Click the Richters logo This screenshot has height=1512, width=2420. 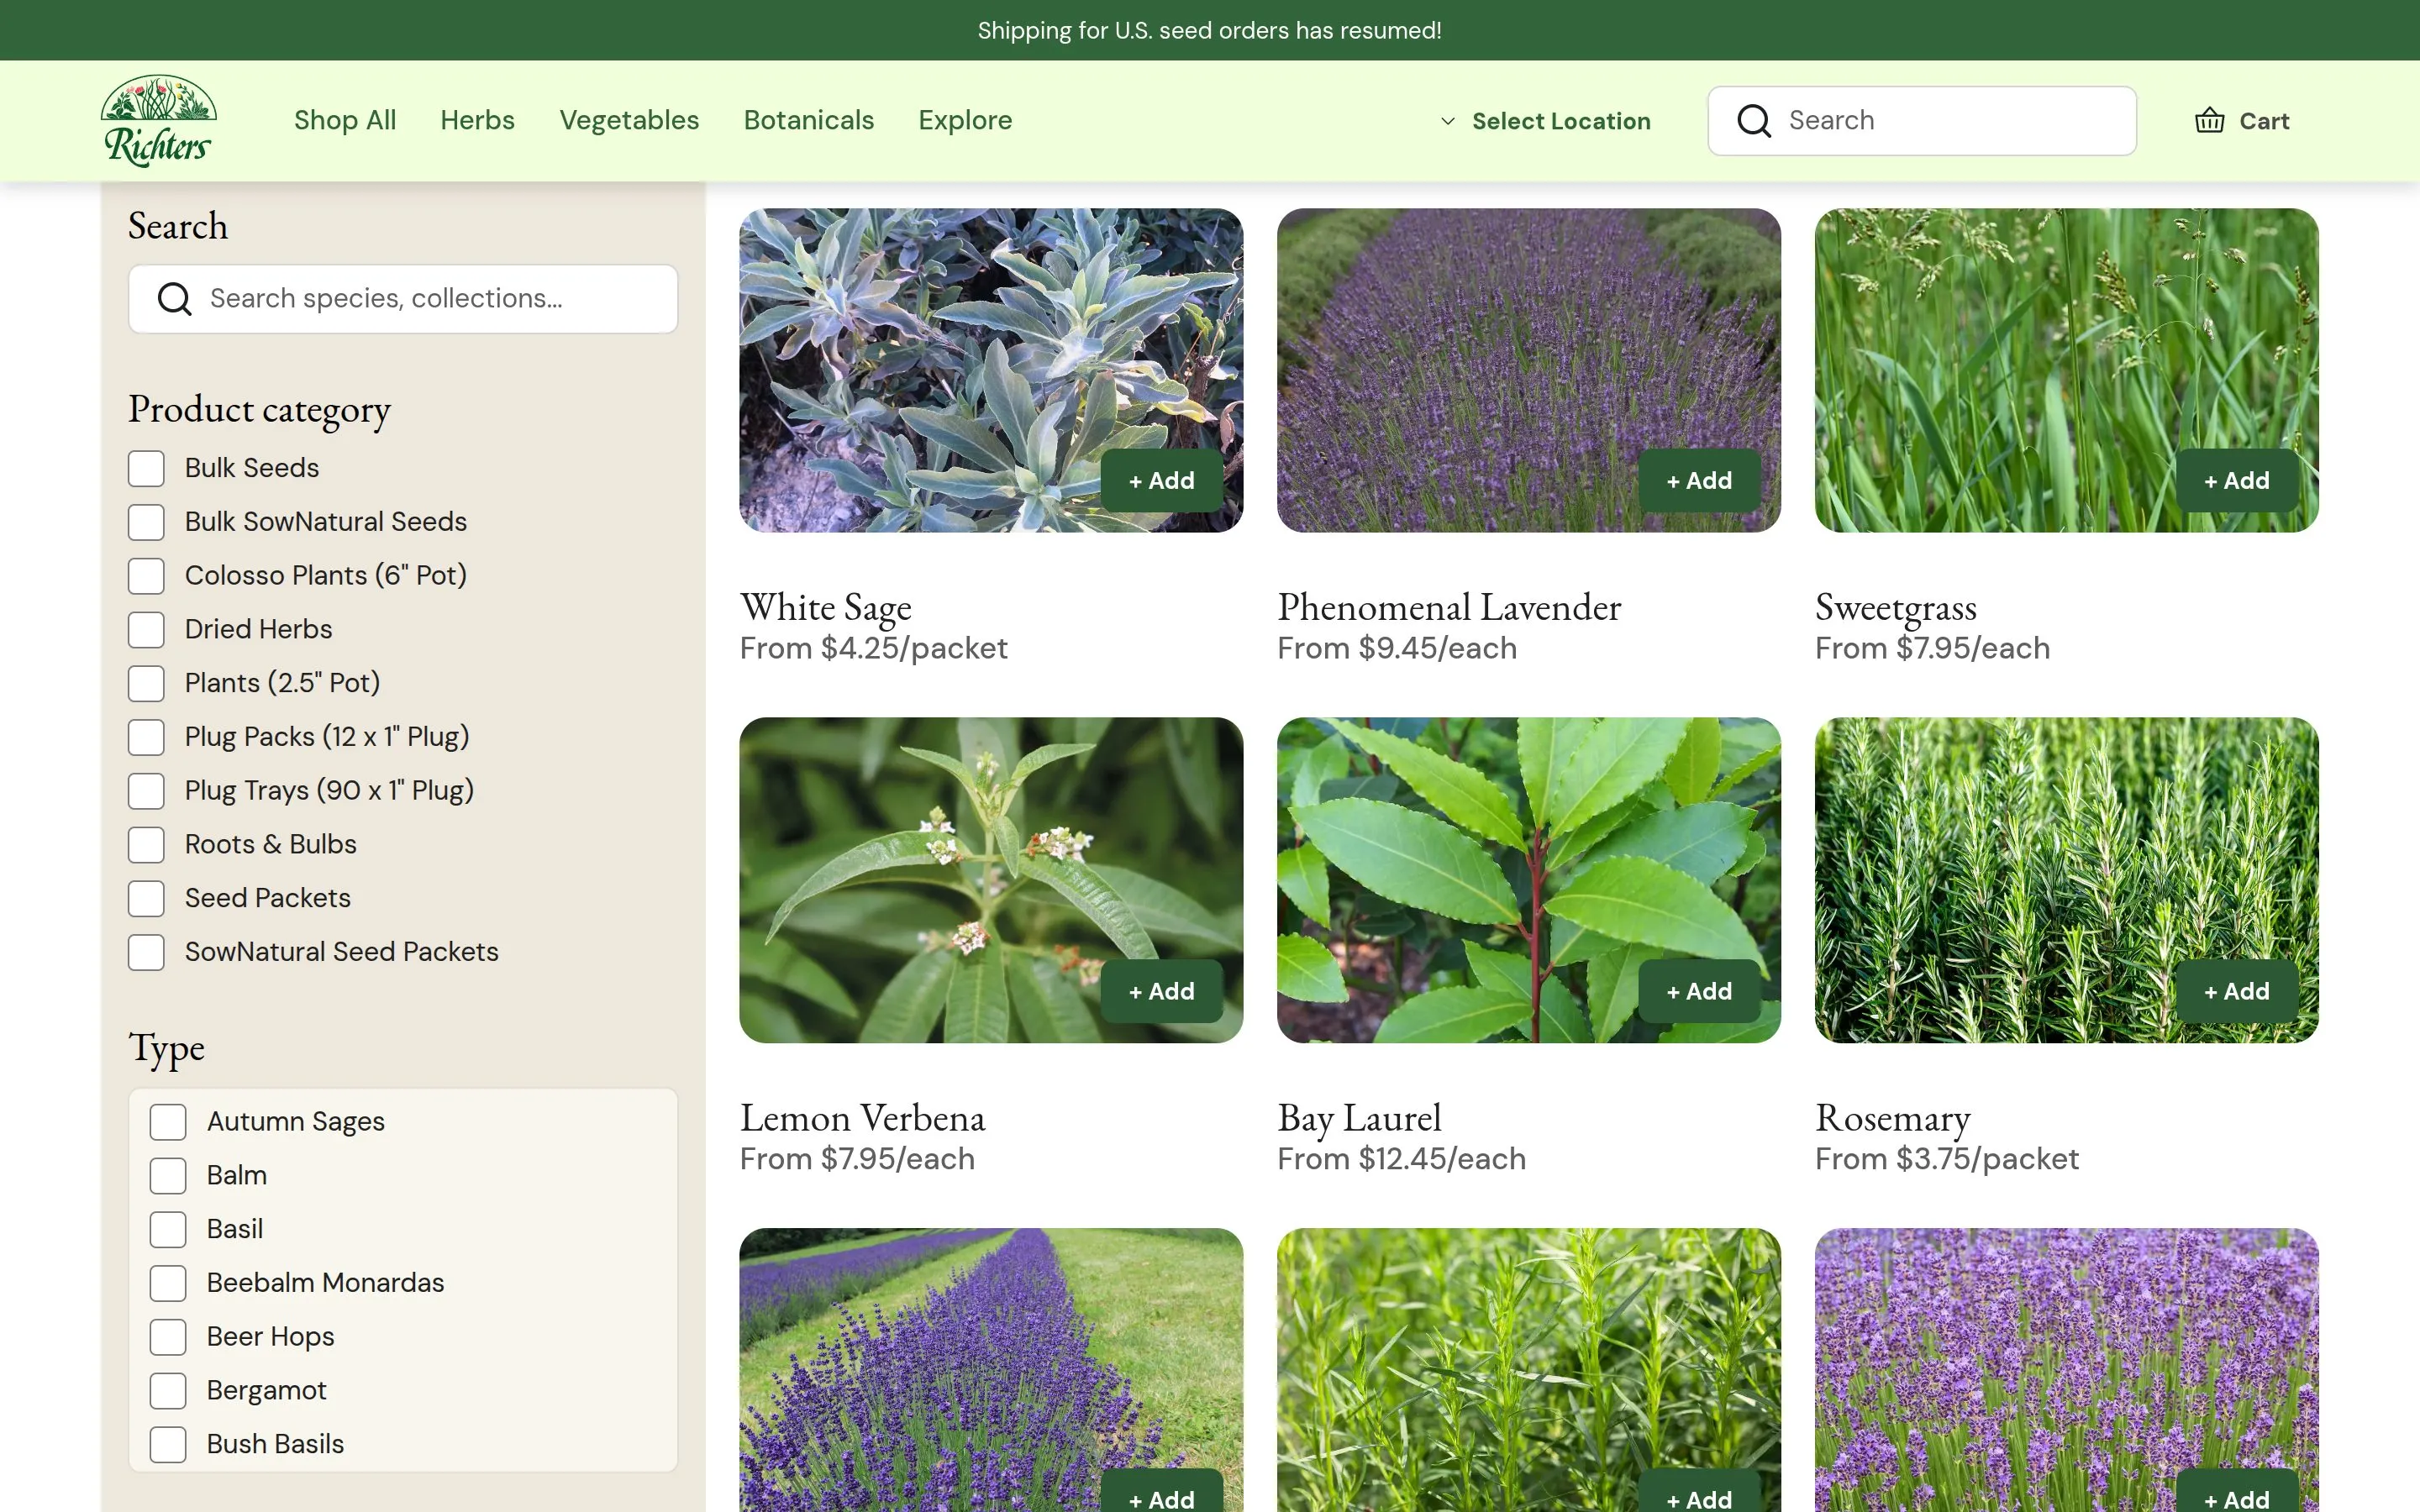click(158, 120)
